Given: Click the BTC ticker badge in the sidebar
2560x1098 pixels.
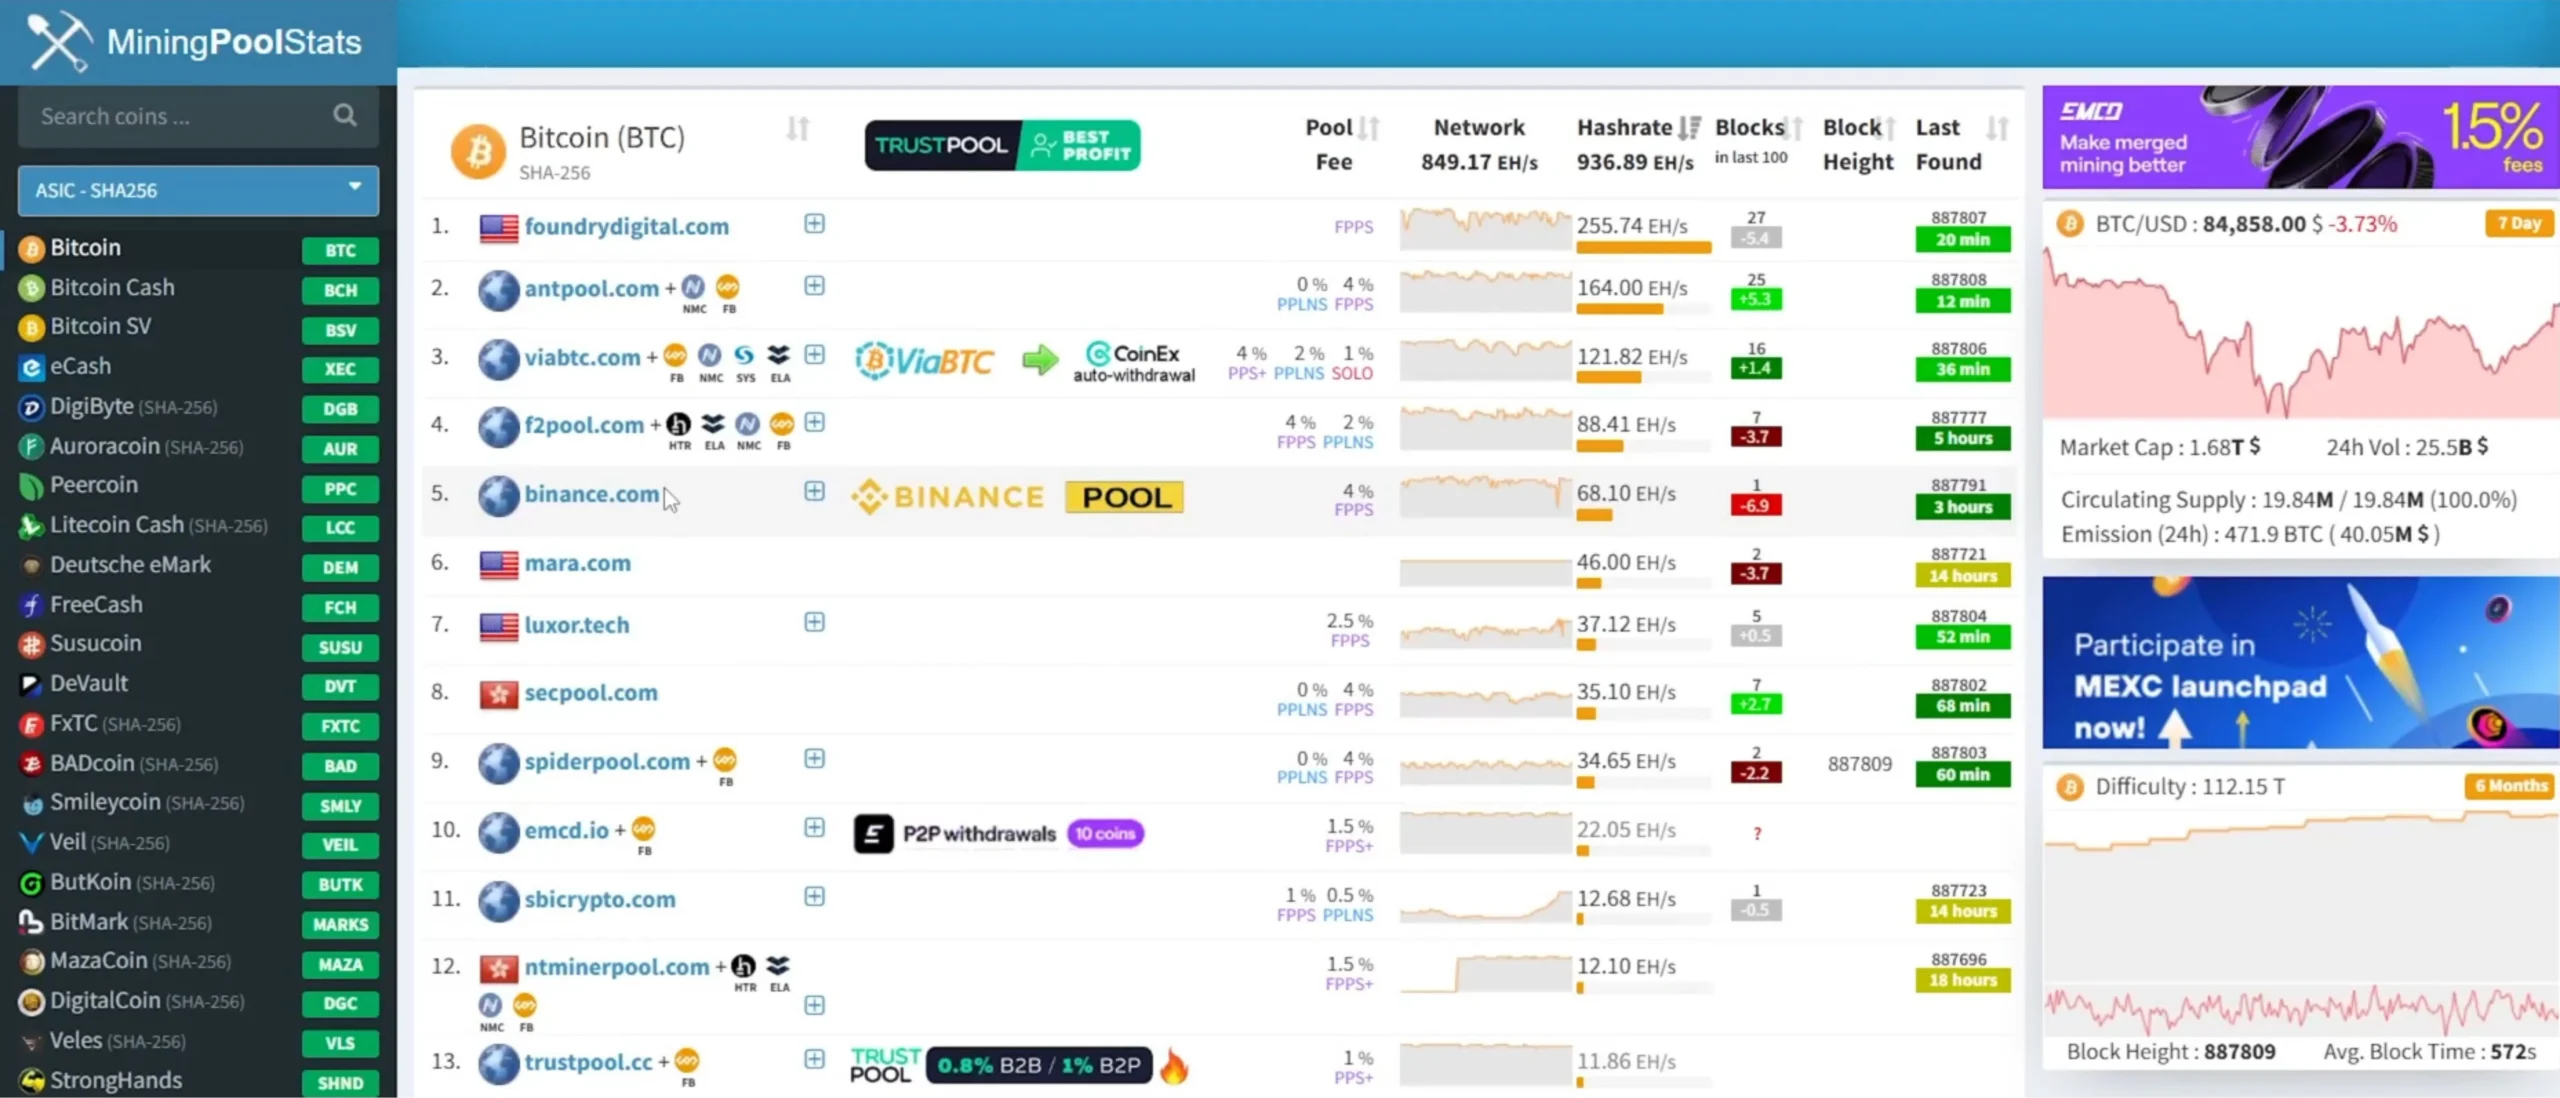Looking at the screenshot, I should pos(340,250).
